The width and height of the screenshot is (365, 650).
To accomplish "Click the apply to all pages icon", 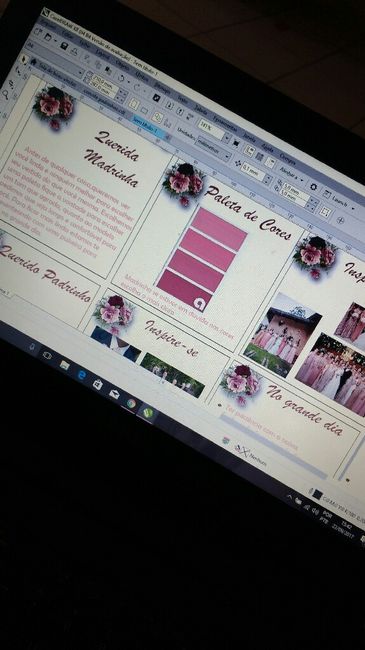I will point(157,117).
